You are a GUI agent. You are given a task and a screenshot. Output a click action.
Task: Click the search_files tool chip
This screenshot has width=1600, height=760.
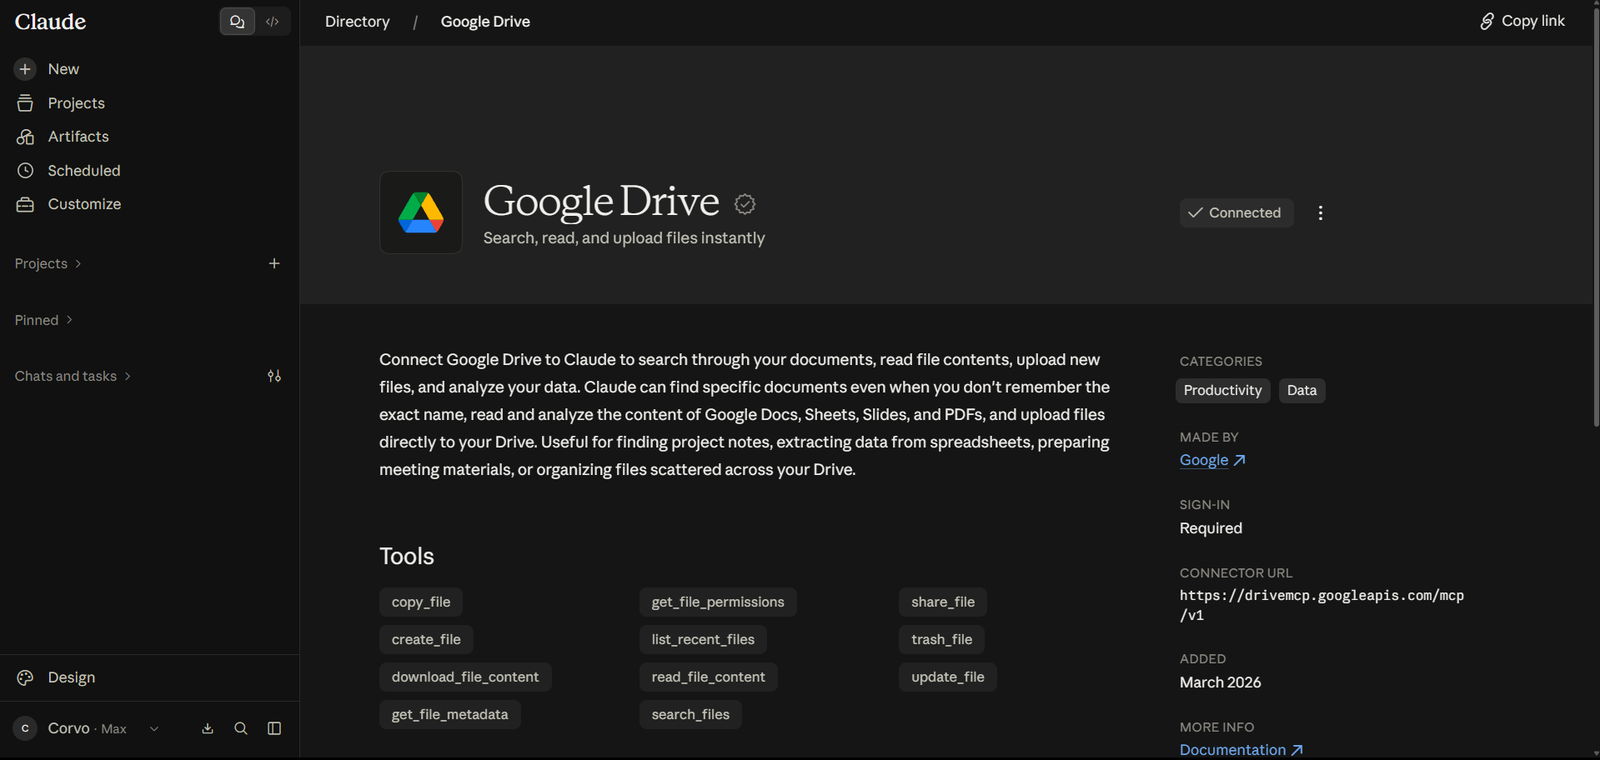pyautogui.click(x=690, y=715)
